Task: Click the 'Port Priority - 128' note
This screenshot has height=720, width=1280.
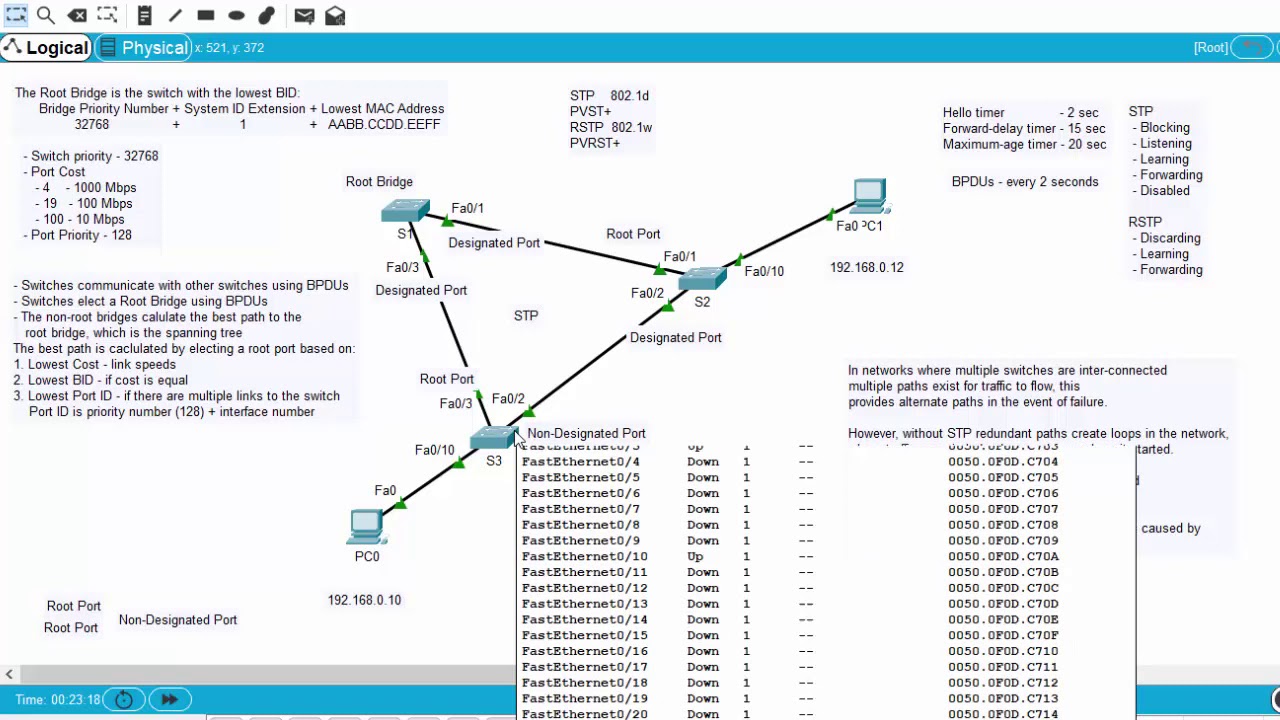Action: [x=78, y=234]
